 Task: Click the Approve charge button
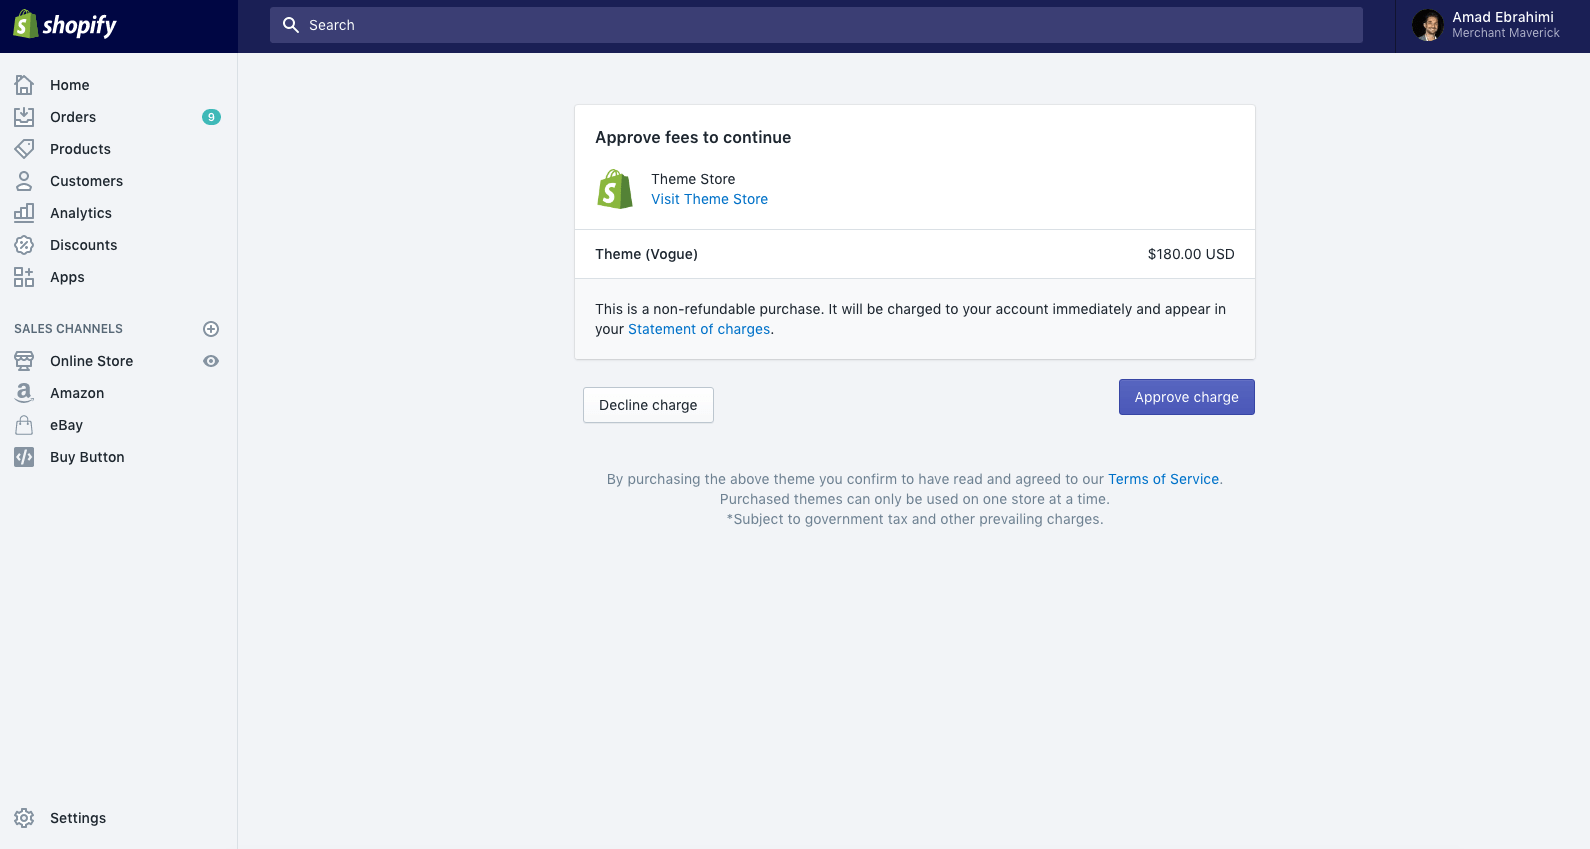pos(1186,397)
